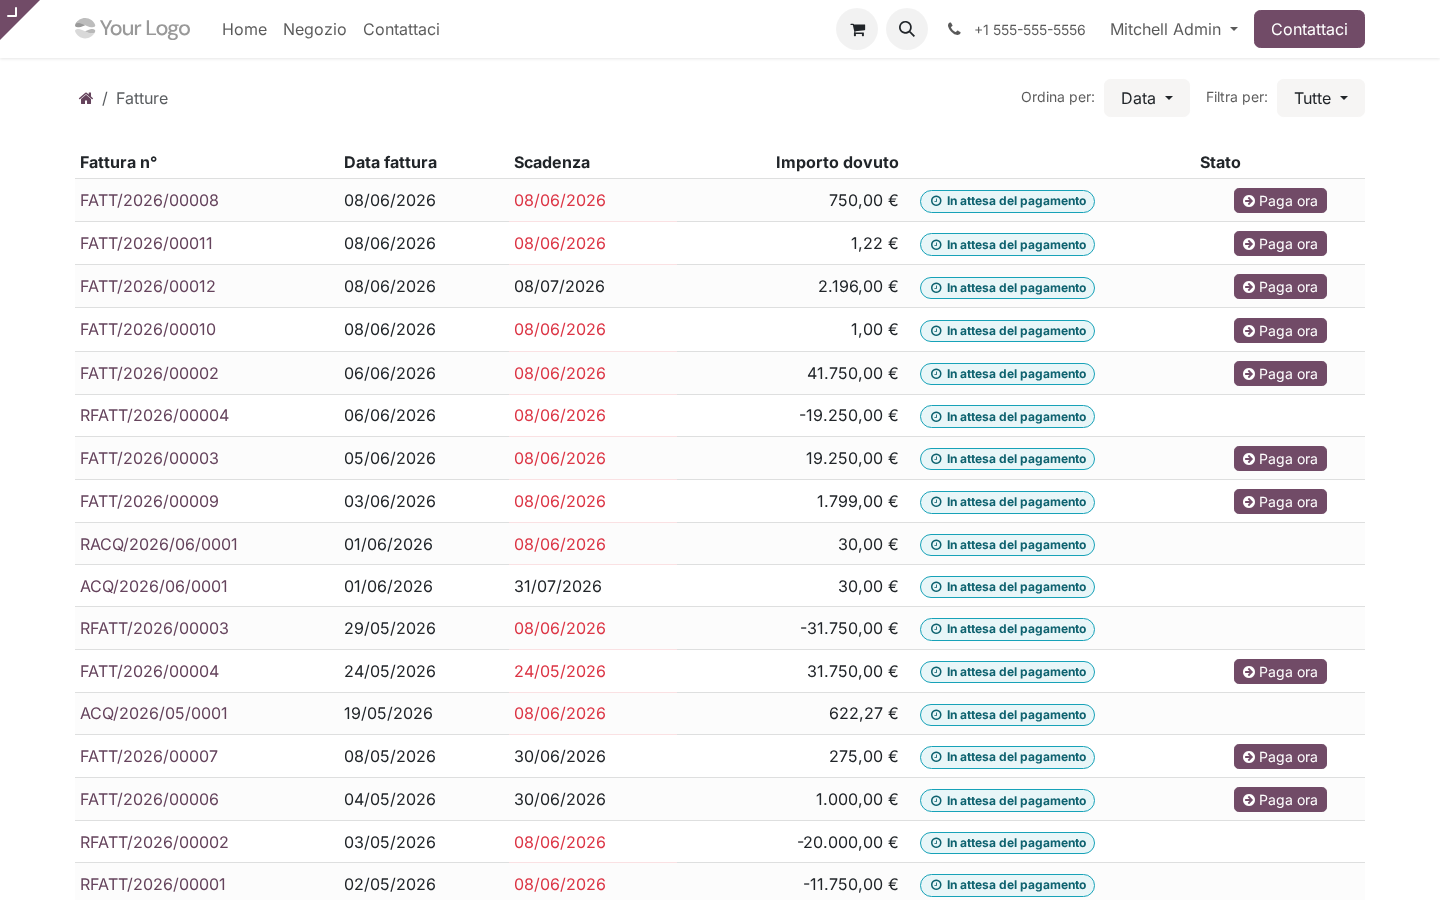Screen dimensions: 1440x900
Task: Click the Data fattura column header
Action: [390, 162]
